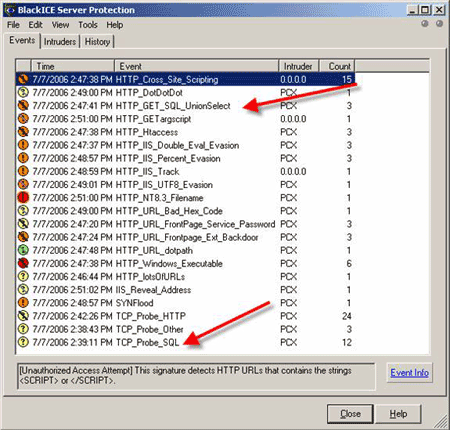This screenshot has width=450, height=430.
Task: Maximize the BlackICE window
Action: click(x=425, y=10)
